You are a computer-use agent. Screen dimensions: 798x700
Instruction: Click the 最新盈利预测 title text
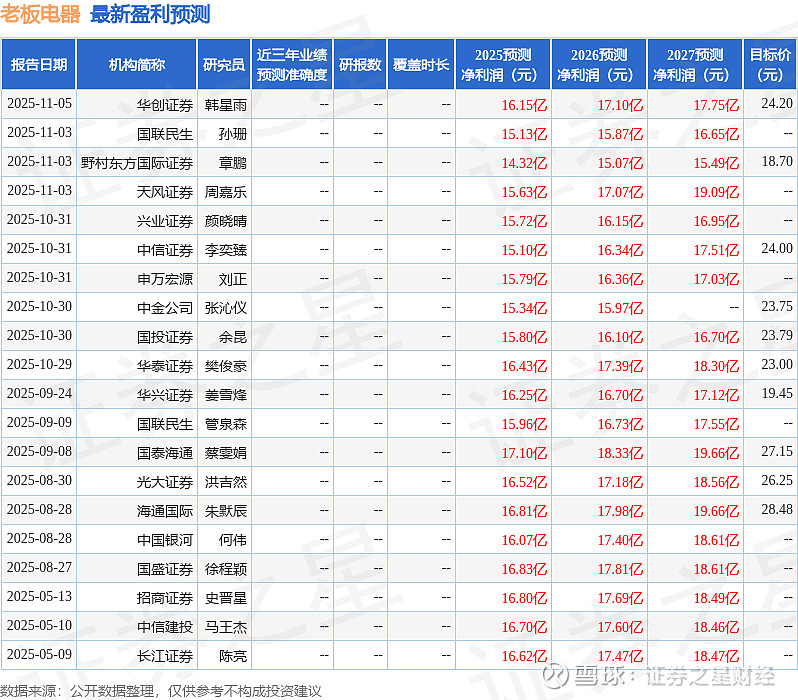coord(150,14)
